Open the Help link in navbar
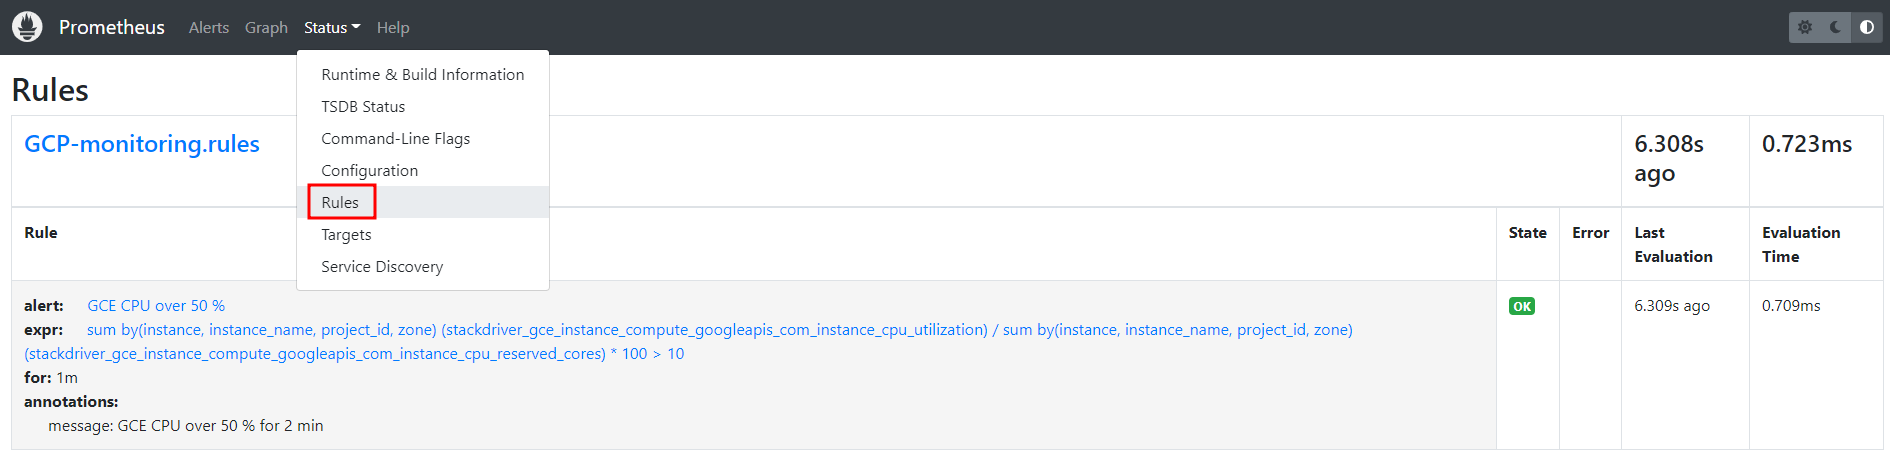The image size is (1890, 454). click(x=393, y=28)
